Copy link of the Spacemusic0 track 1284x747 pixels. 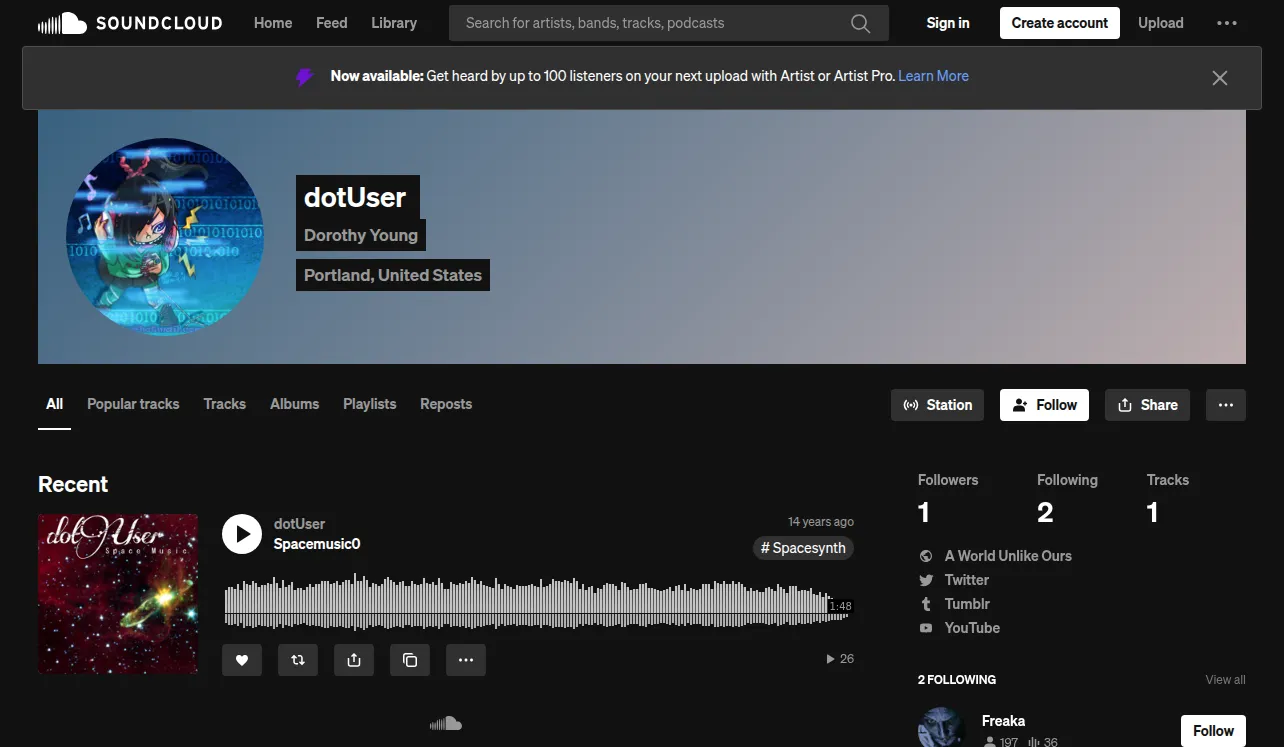(410, 660)
